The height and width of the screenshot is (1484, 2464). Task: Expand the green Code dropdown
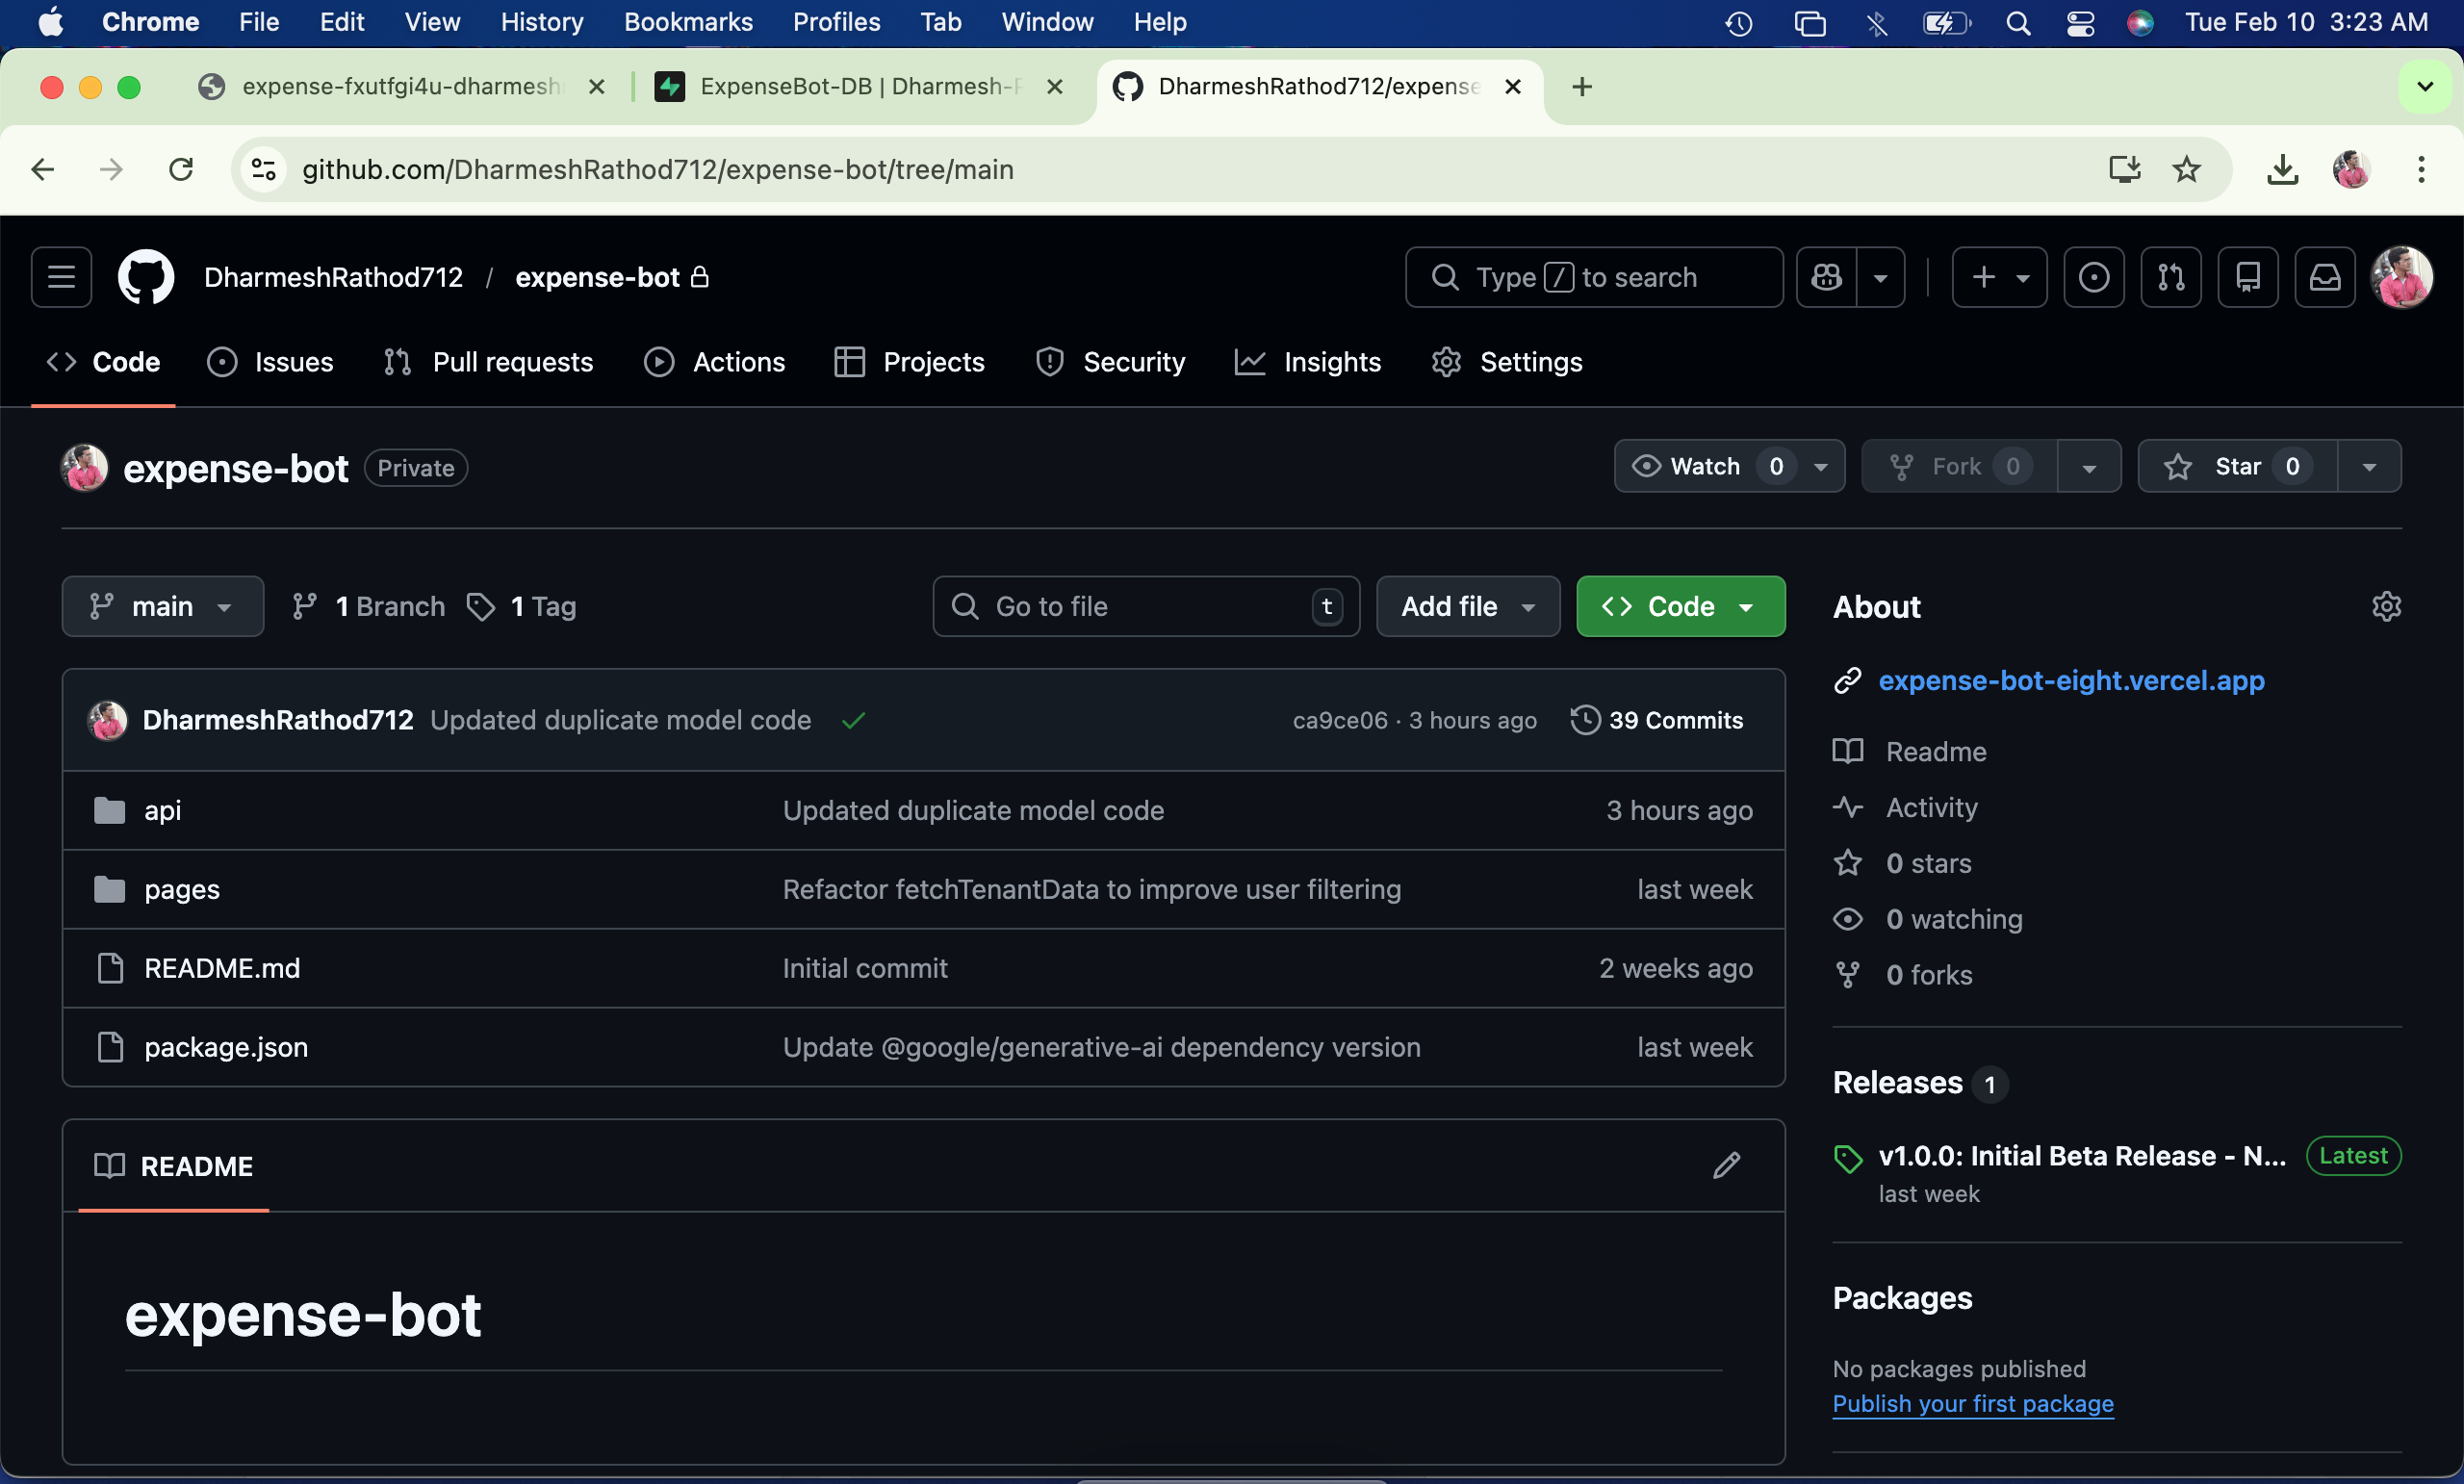[1680, 606]
